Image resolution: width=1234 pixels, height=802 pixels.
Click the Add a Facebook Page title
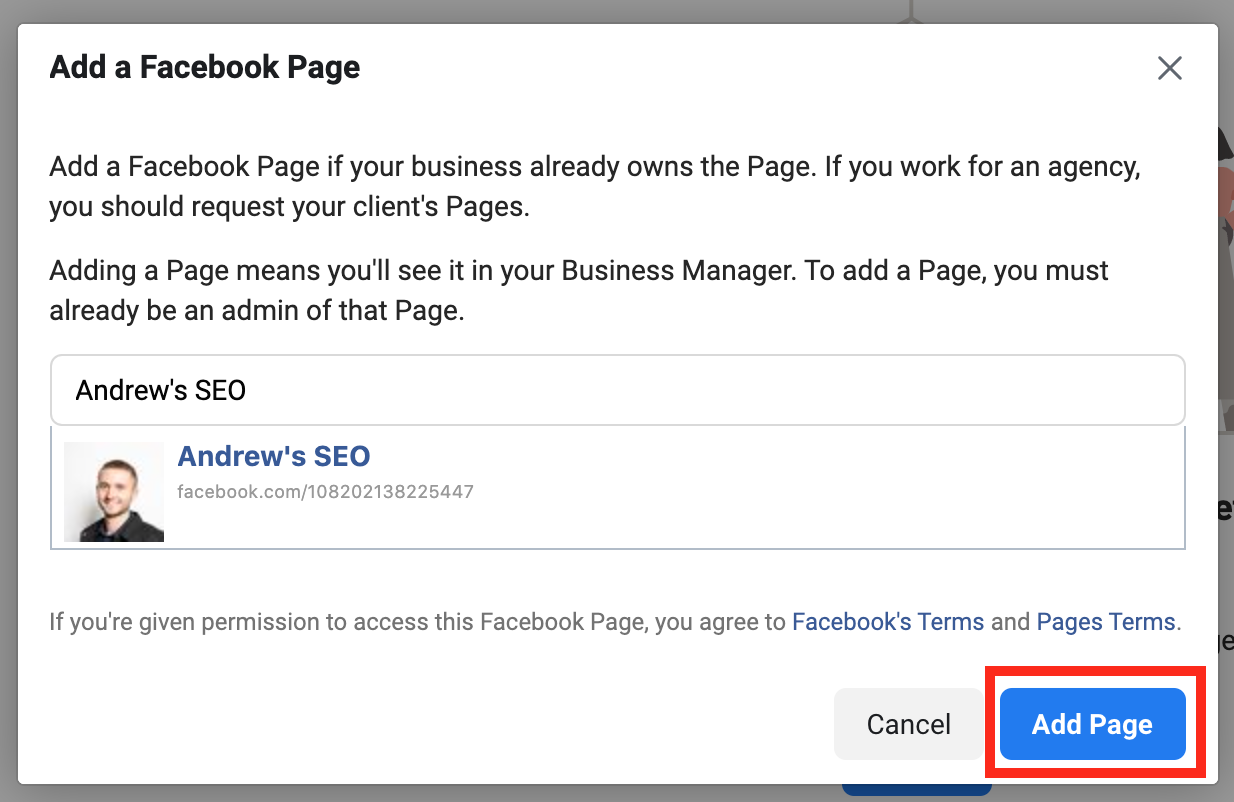(205, 68)
